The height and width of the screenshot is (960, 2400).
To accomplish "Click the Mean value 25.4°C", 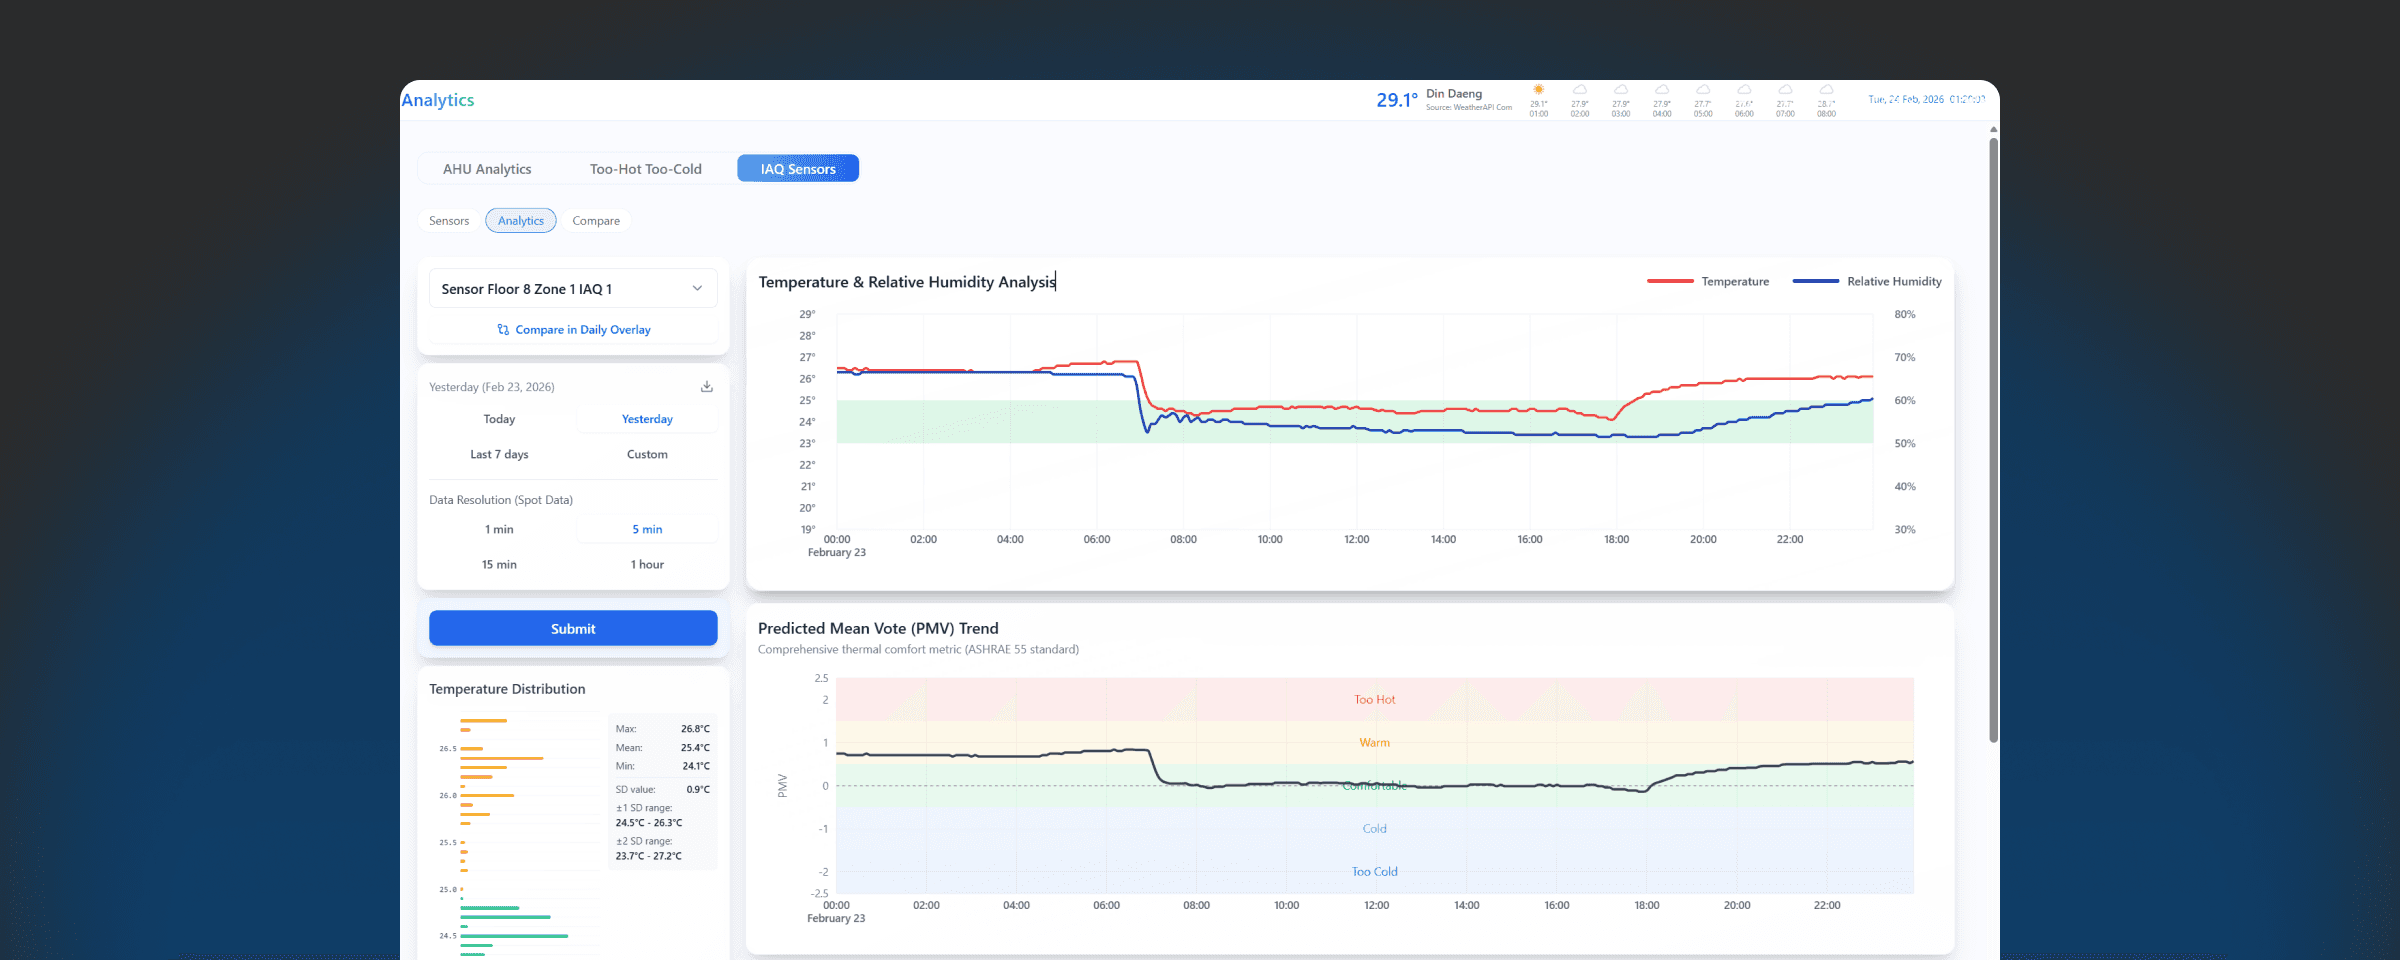I will coord(695,748).
